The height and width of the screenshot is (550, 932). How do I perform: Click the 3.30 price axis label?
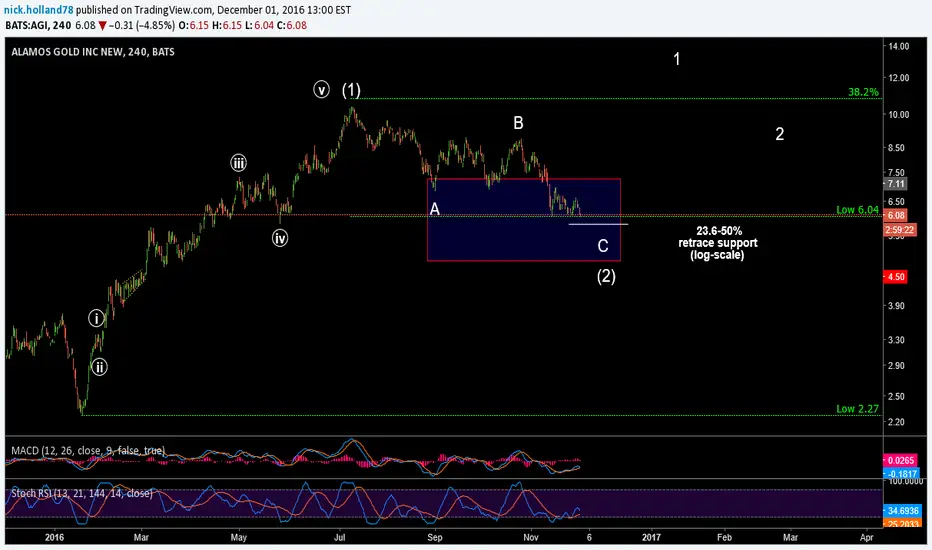pyautogui.click(x=896, y=340)
